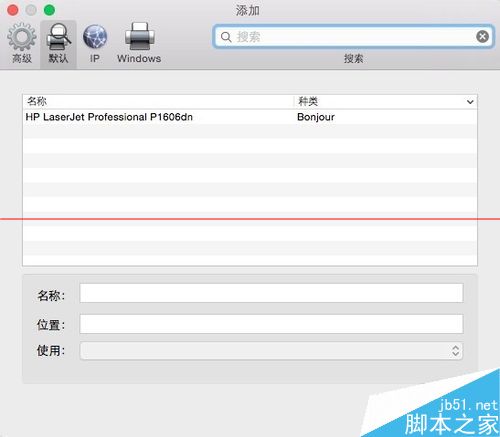Sort by the 名称 column header
Viewport: 500px width, 437px height.
(158, 101)
